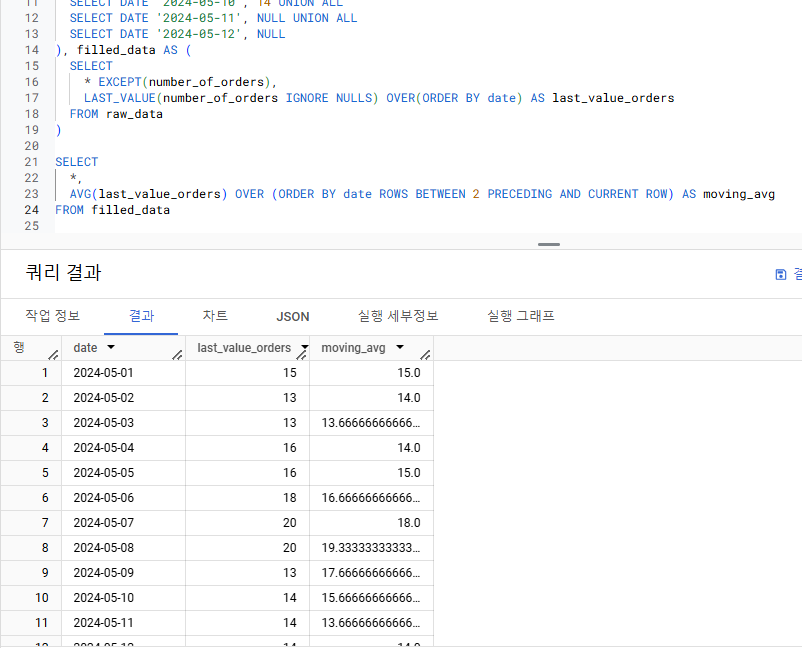This screenshot has width=802, height=648.
Task: Click line number 14 in the gutter
Action: coord(31,50)
